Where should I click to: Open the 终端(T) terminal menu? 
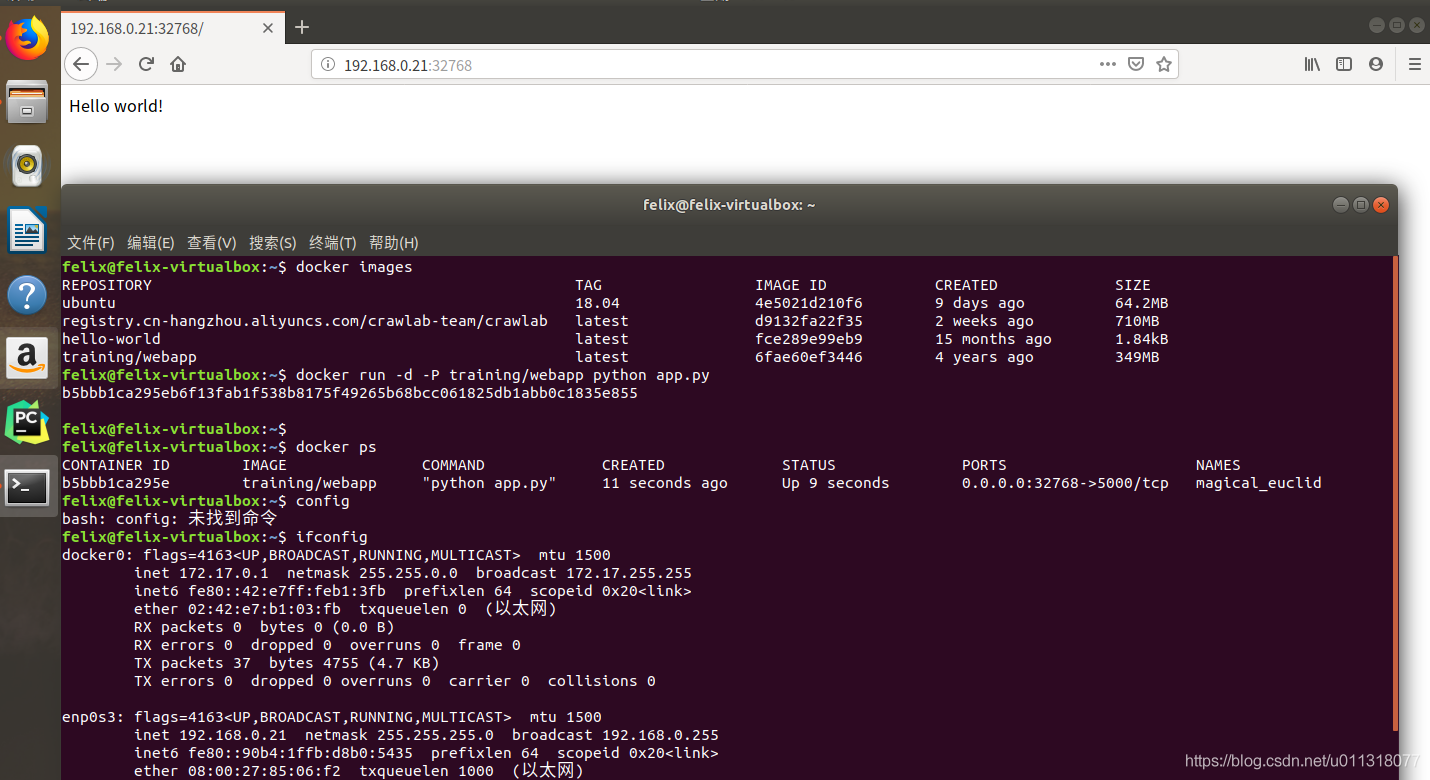(333, 243)
